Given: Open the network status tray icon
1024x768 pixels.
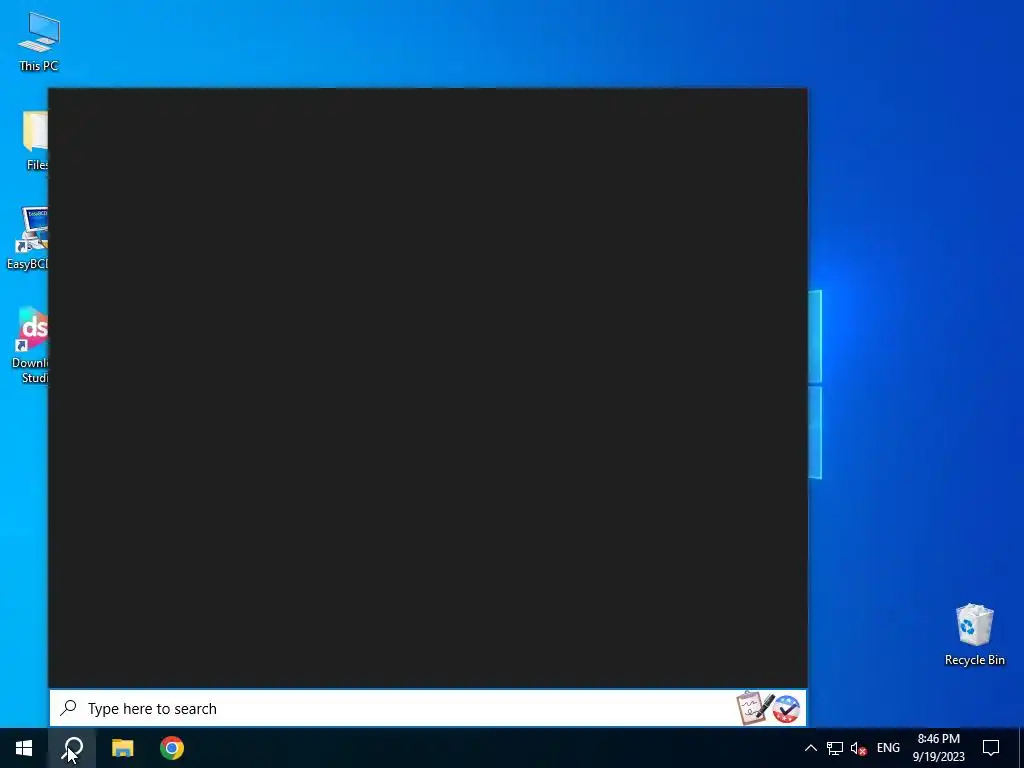Looking at the screenshot, I should [835, 748].
